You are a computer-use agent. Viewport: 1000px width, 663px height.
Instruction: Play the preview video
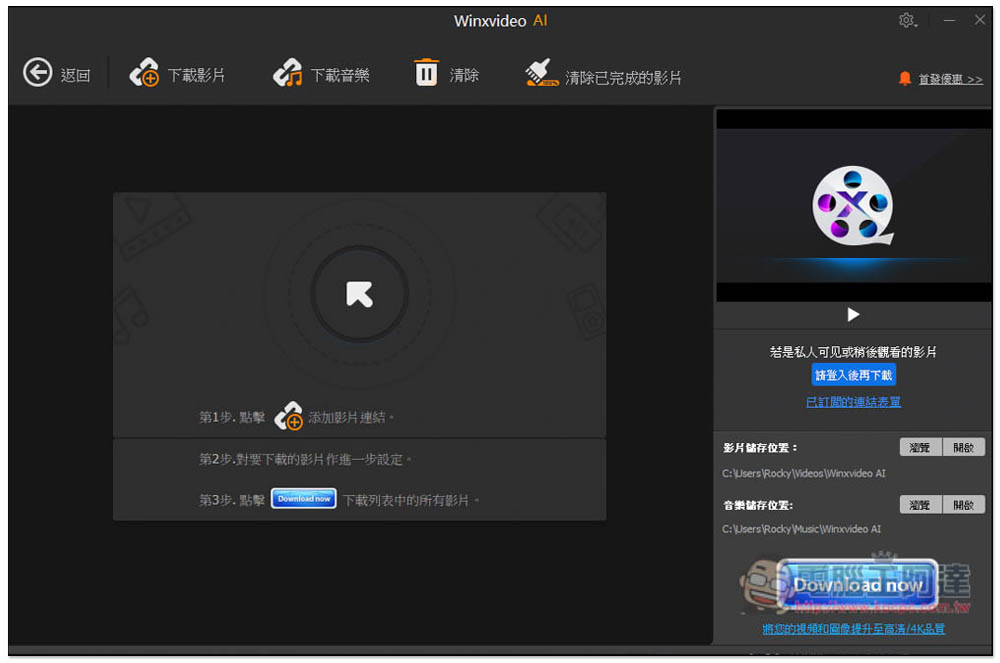[x=853, y=314]
